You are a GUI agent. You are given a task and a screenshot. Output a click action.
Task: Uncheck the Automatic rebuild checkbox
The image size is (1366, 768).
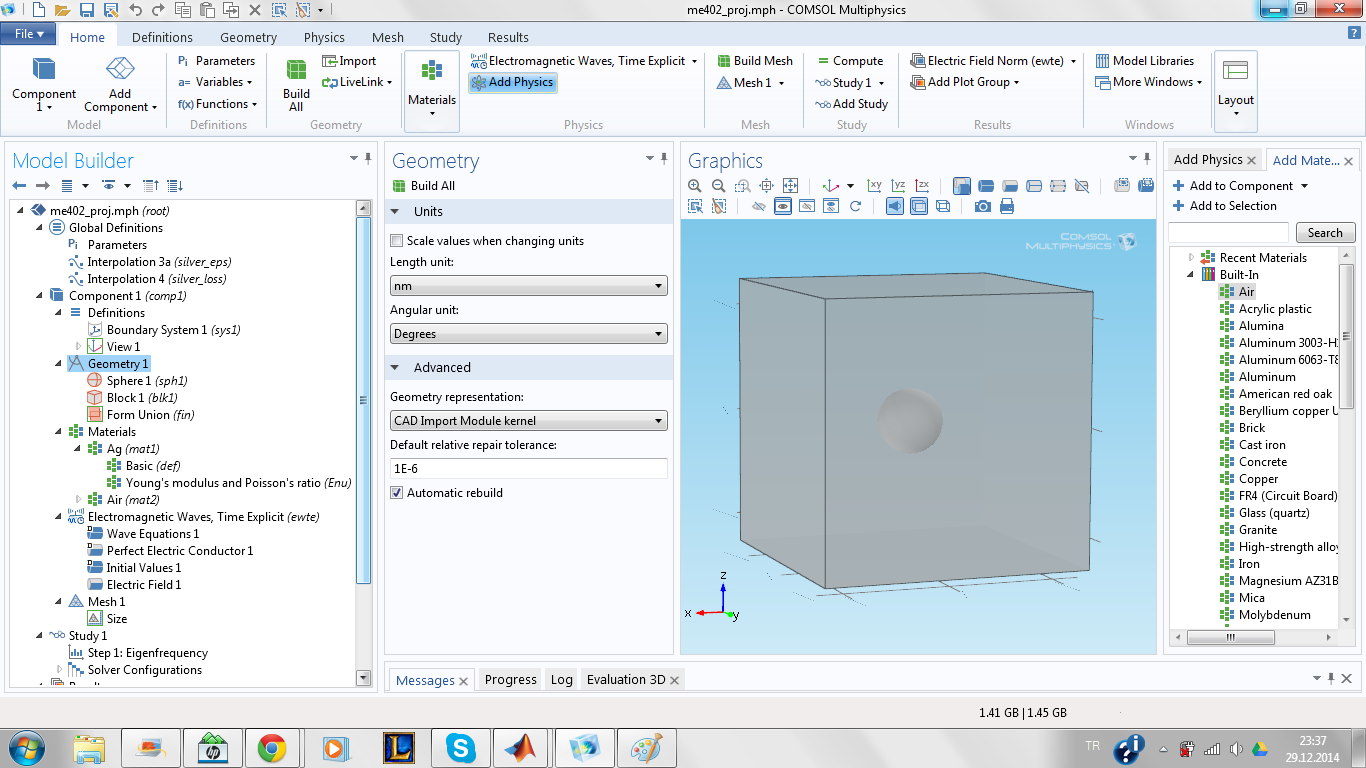tap(397, 493)
